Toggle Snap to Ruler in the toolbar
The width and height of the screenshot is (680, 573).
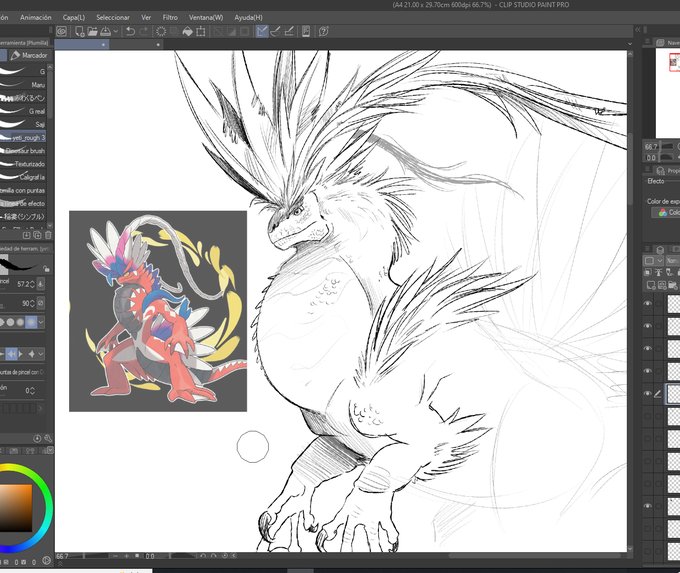coord(262,32)
